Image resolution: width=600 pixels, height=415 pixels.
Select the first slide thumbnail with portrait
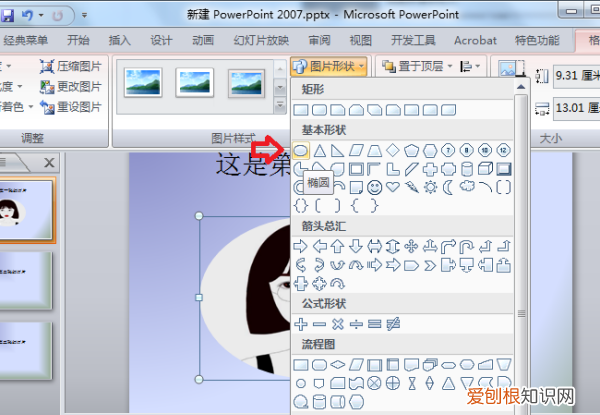pos(27,208)
